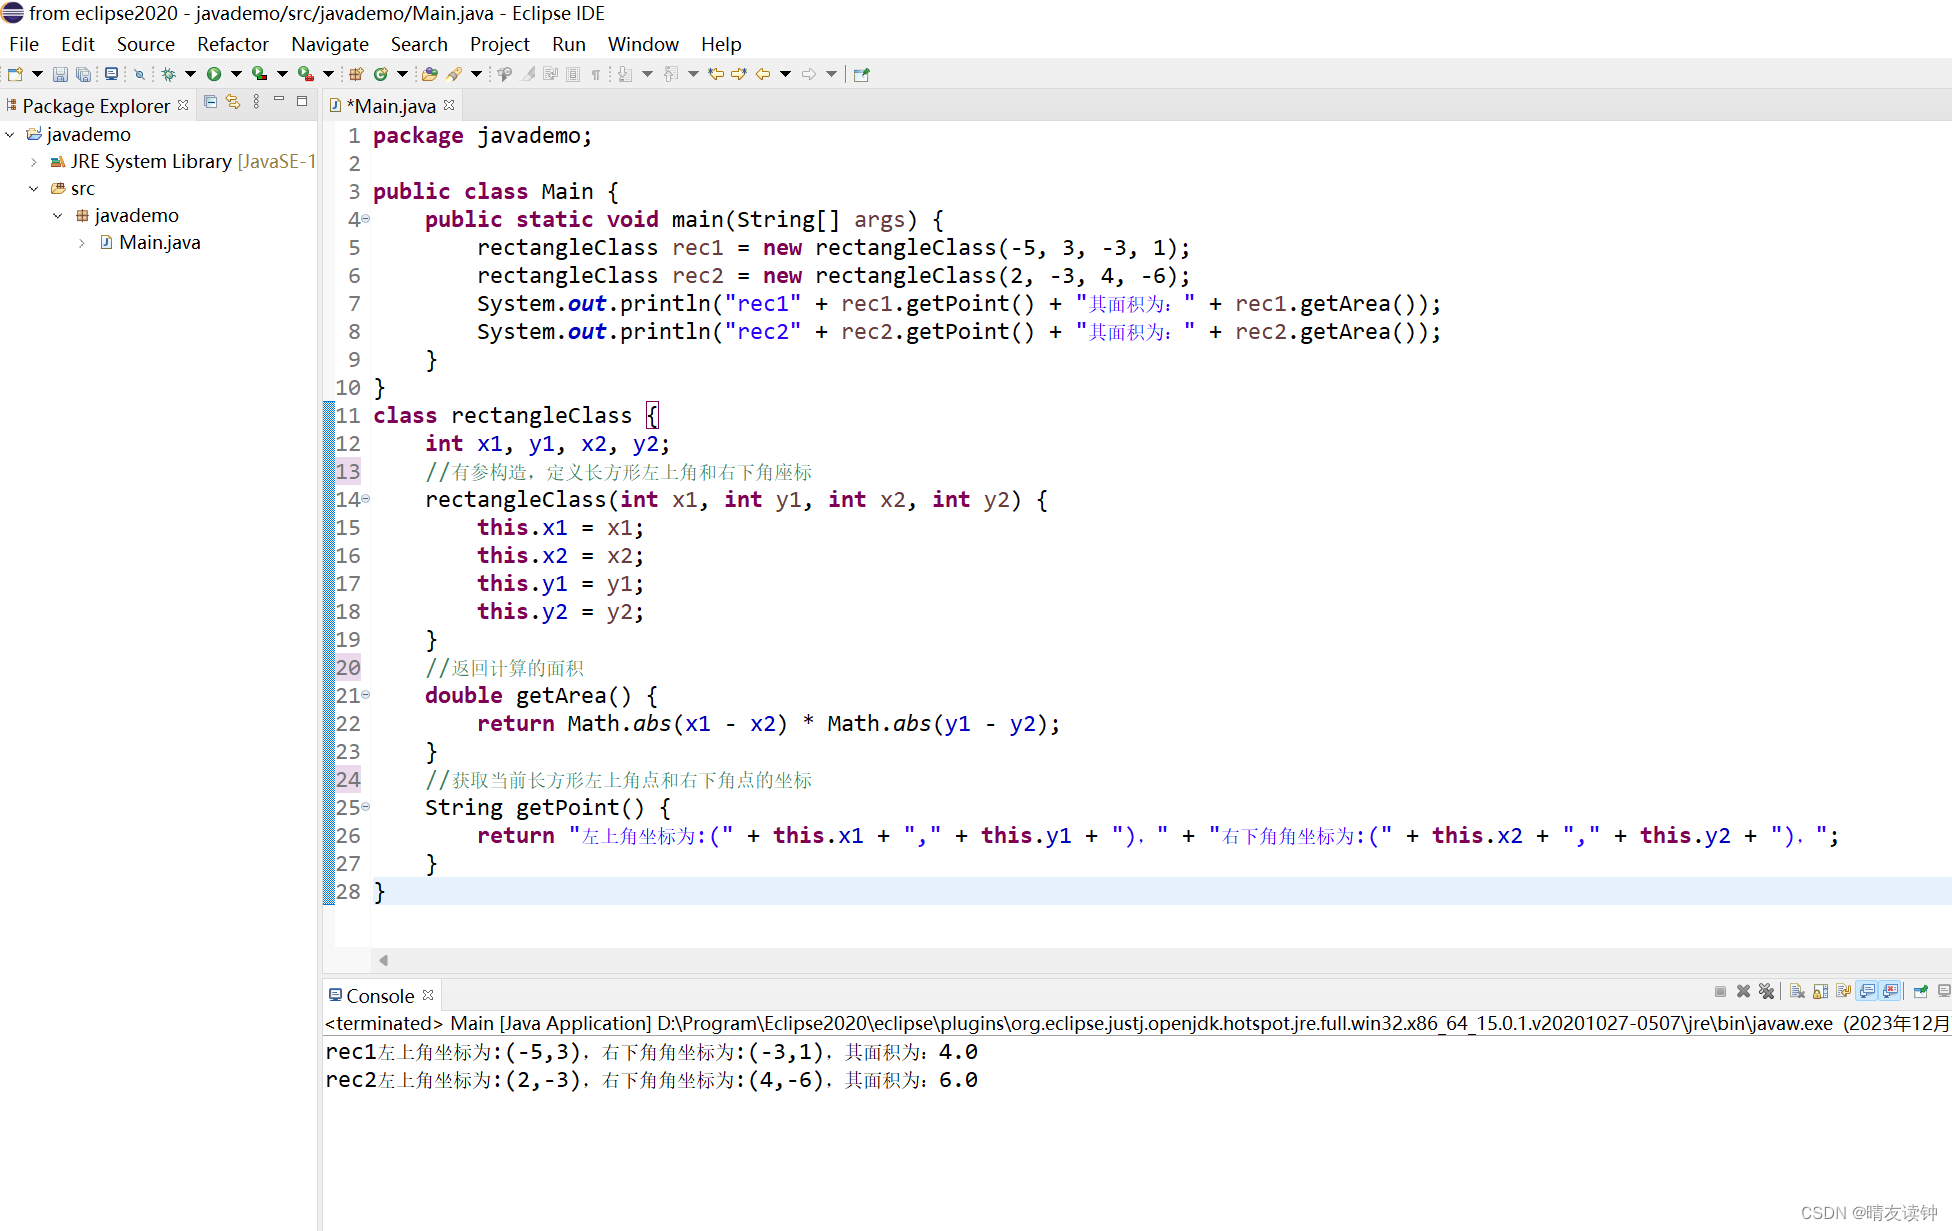1952x1231 pixels.
Task: Collapse All in Package Explorer
Action: coord(210,102)
